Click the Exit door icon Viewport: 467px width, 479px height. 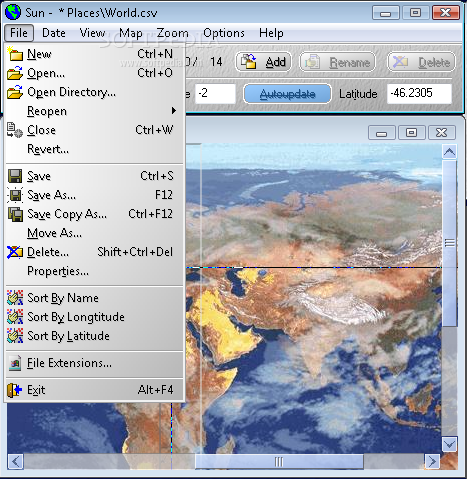15,390
